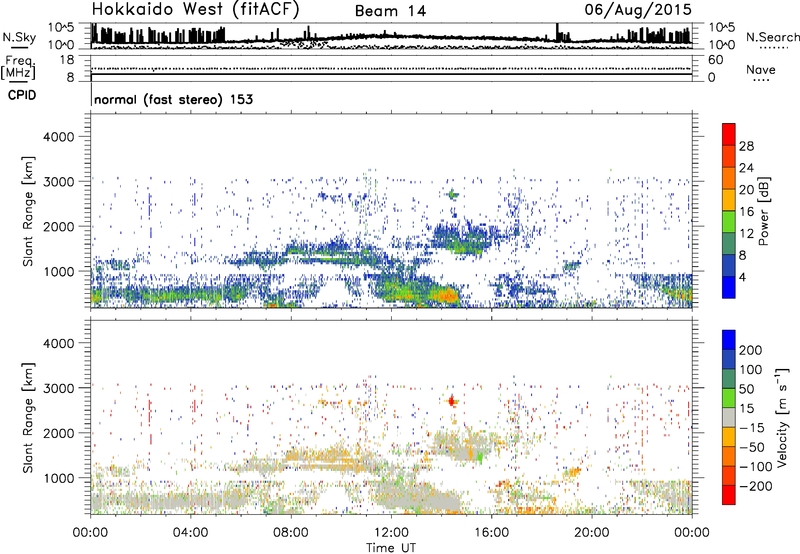Image resolution: width=800 pixels, height=554 pixels.
Task: Click the '16' tick on the Power colorbar
Action: [x=746, y=212]
